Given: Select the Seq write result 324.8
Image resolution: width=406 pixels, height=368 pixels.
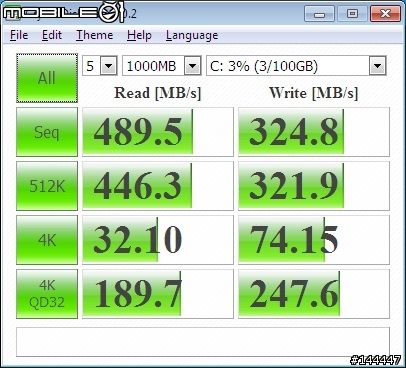Looking at the screenshot, I should pos(314,132).
